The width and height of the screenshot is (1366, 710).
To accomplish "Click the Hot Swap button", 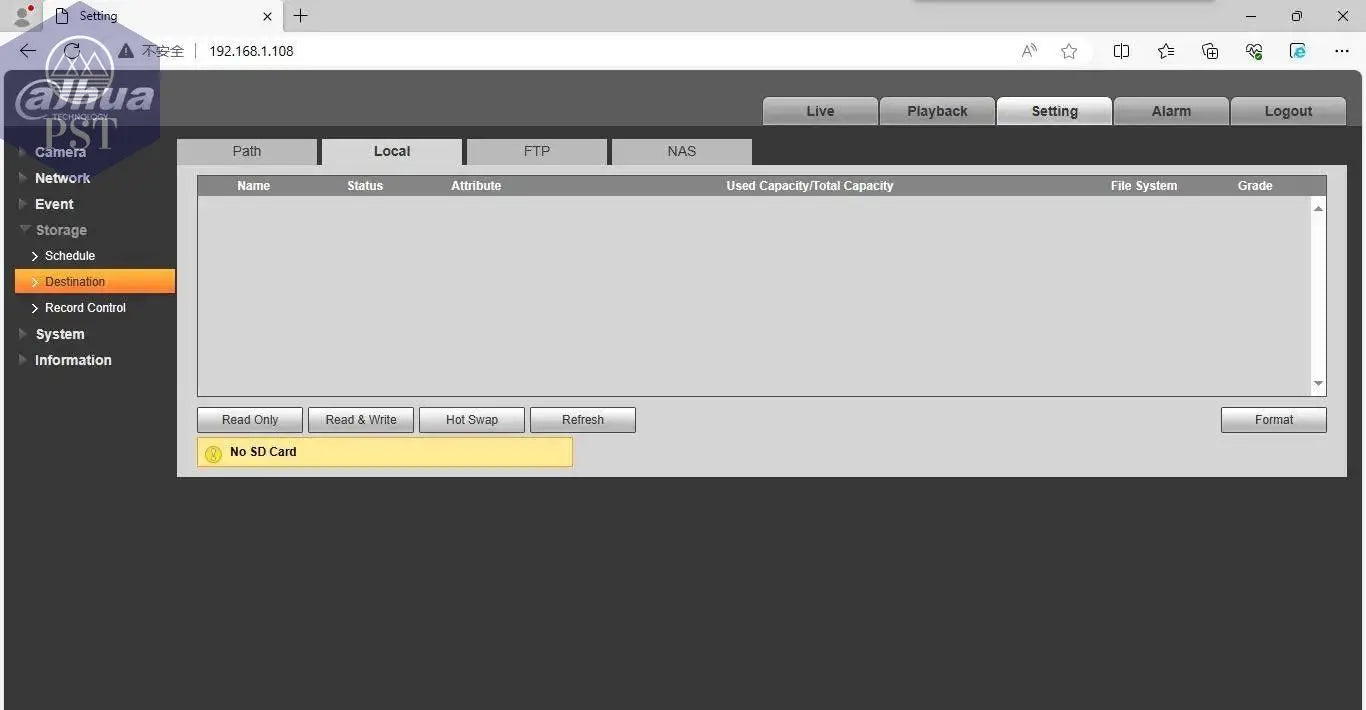I will [x=471, y=420].
